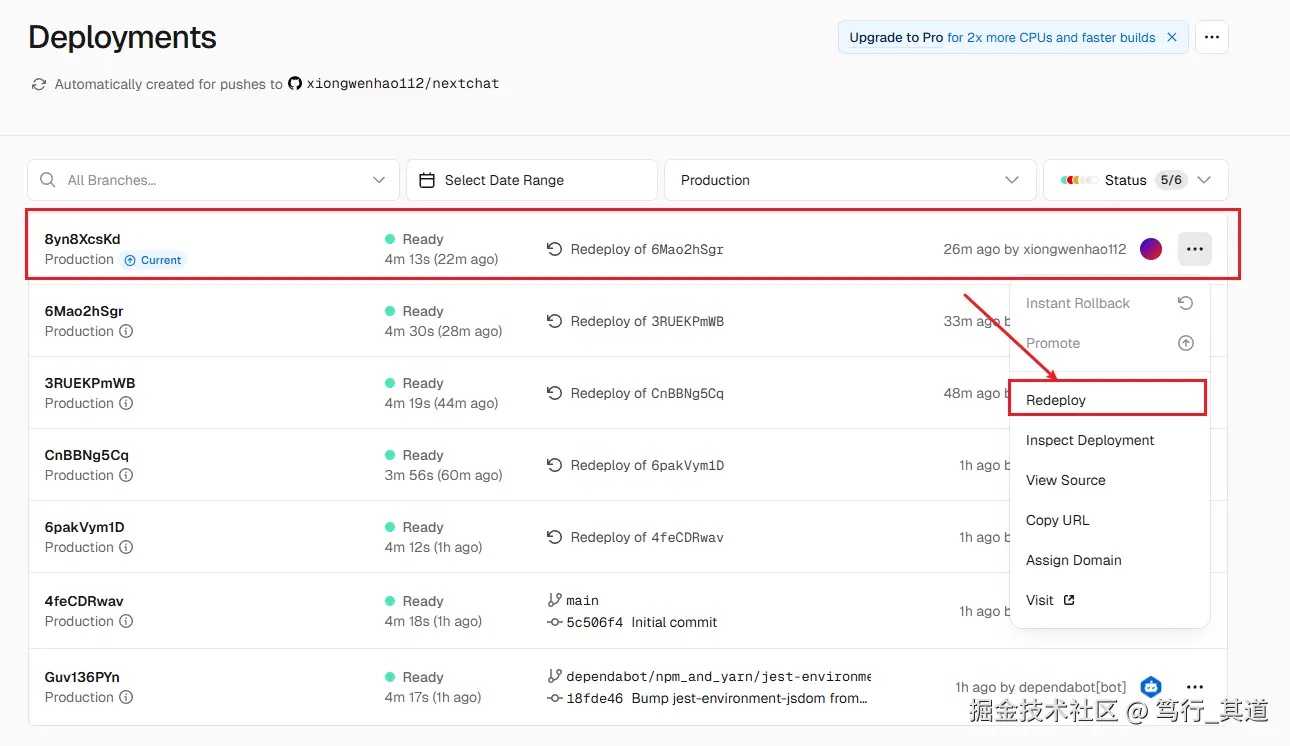Dismiss the Upgrade to Pro banner
Image resolution: width=1290 pixels, height=746 pixels.
pos(1172,37)
